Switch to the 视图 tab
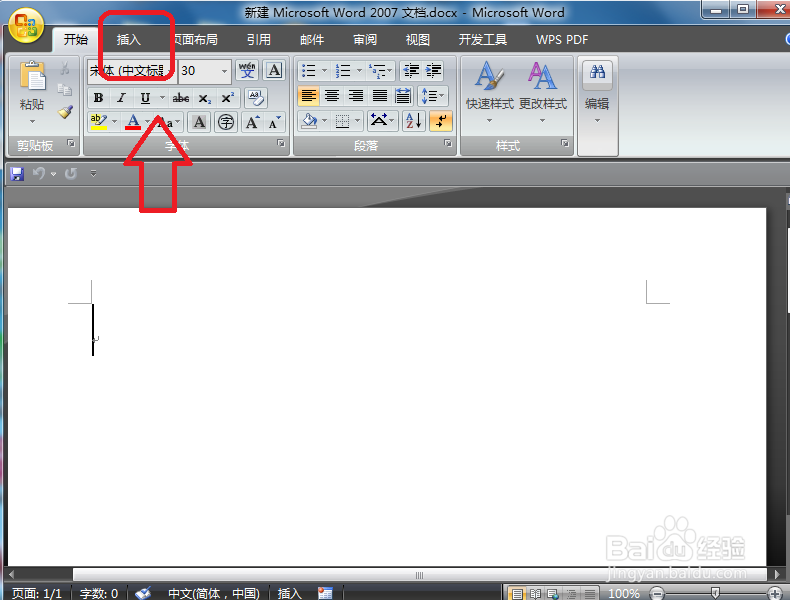The height and width of the screenshot is (600, 790). [x=418, y=39]
